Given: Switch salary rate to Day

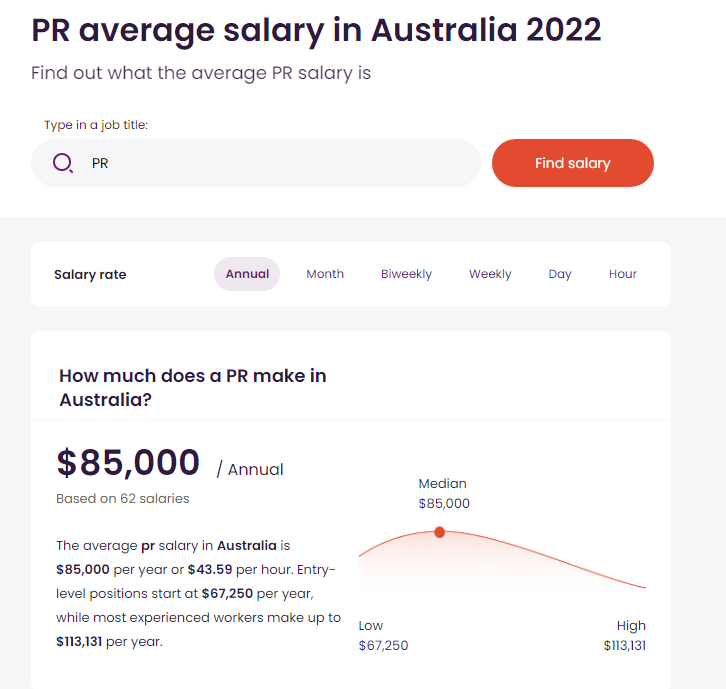Looking at the screenshot, I should [x=560, y=274].
